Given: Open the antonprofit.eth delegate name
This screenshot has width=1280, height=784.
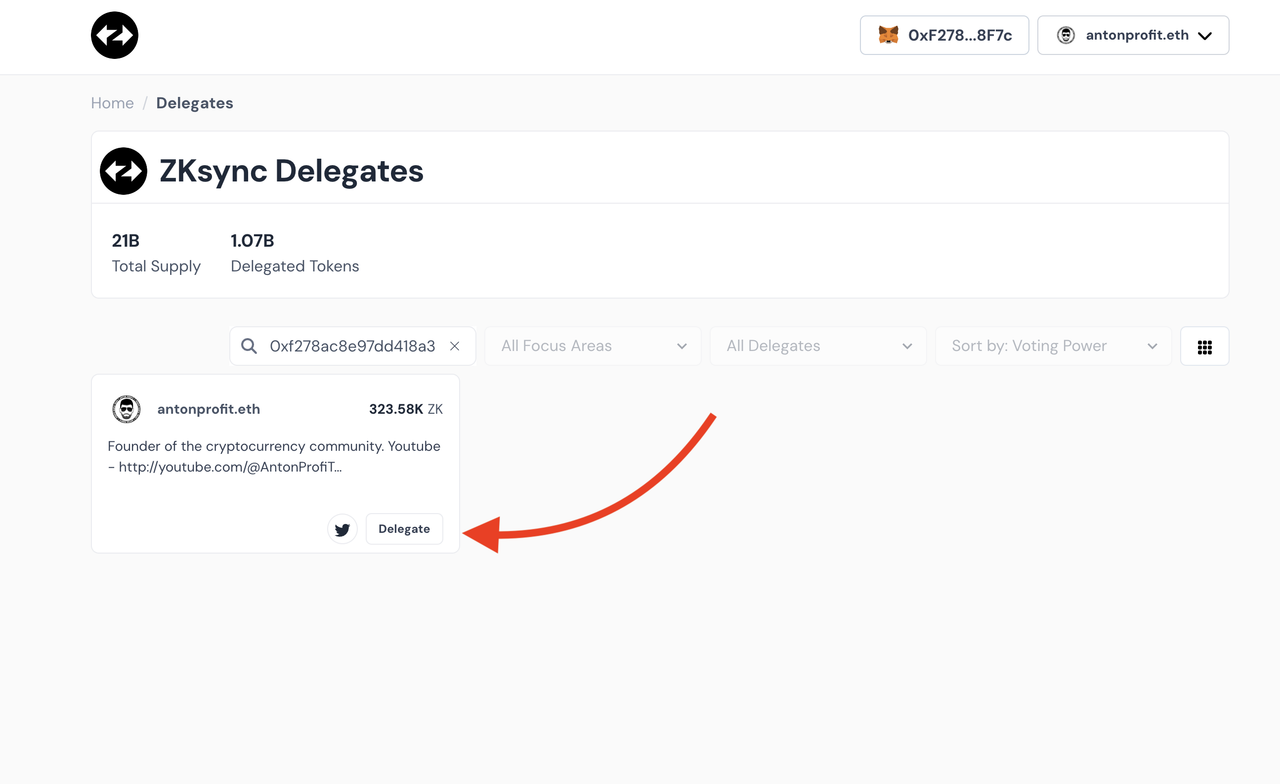Looking at the screenshot, I should point(208,409).
